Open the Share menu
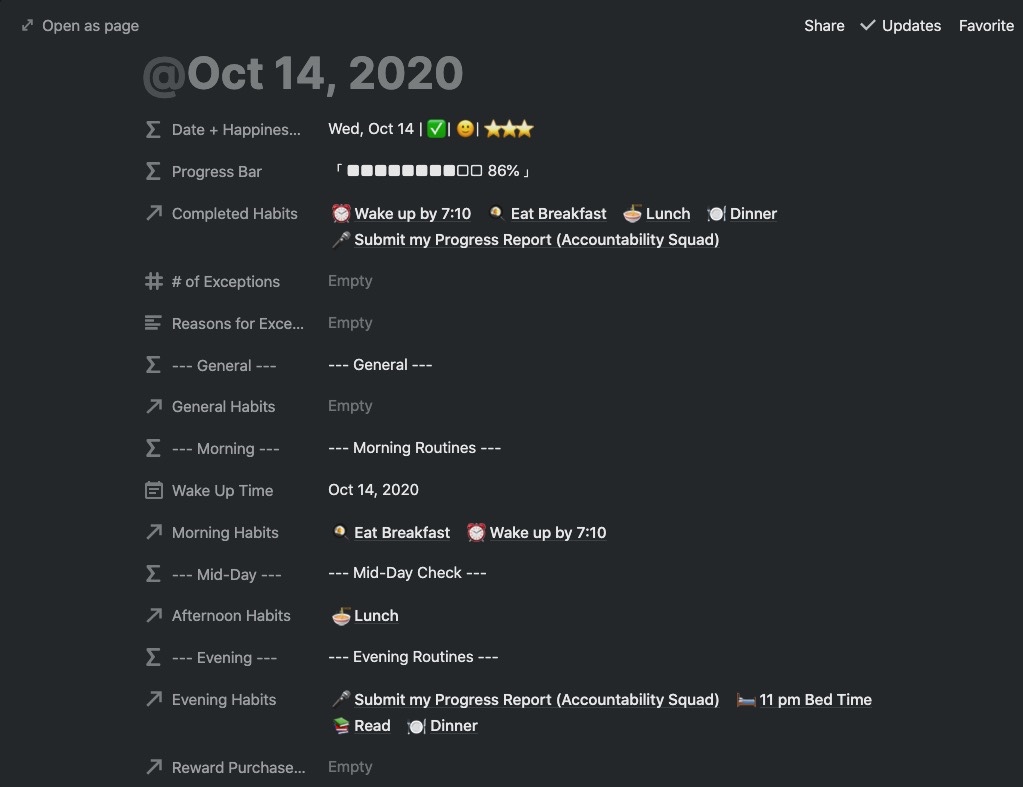1023x787 pixels. pos(824,26)
